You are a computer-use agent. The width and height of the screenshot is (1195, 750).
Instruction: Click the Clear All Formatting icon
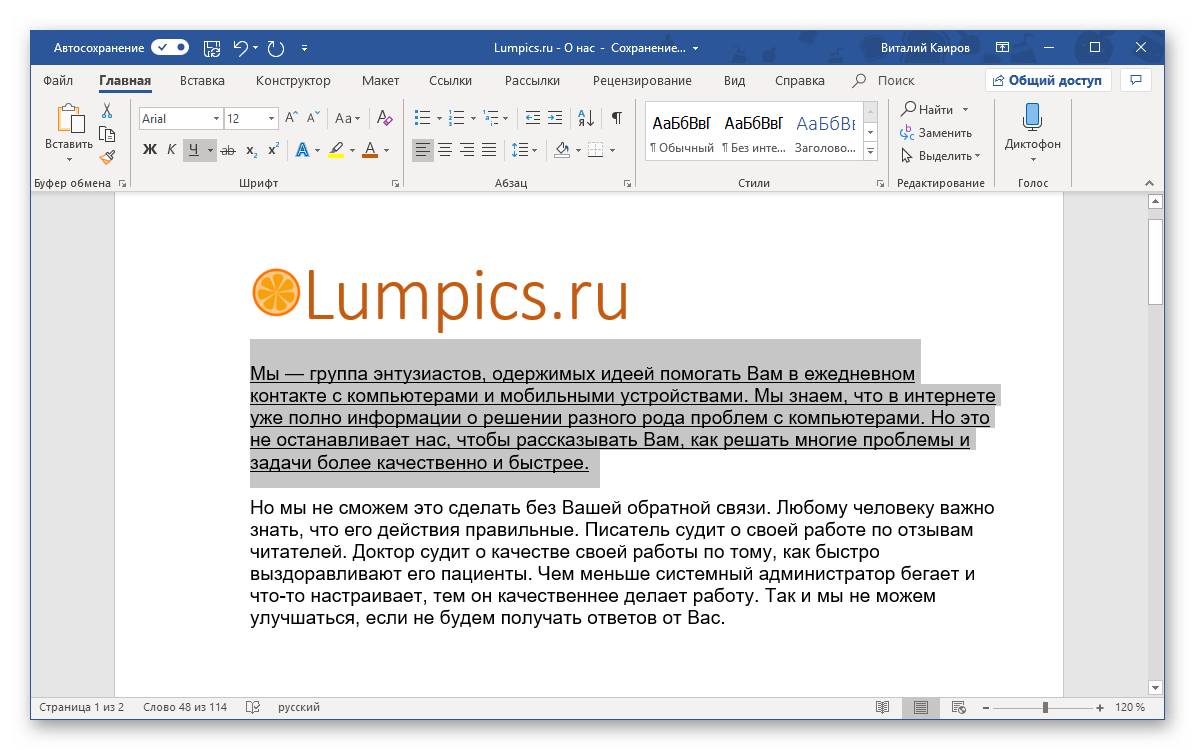point(382,118)
